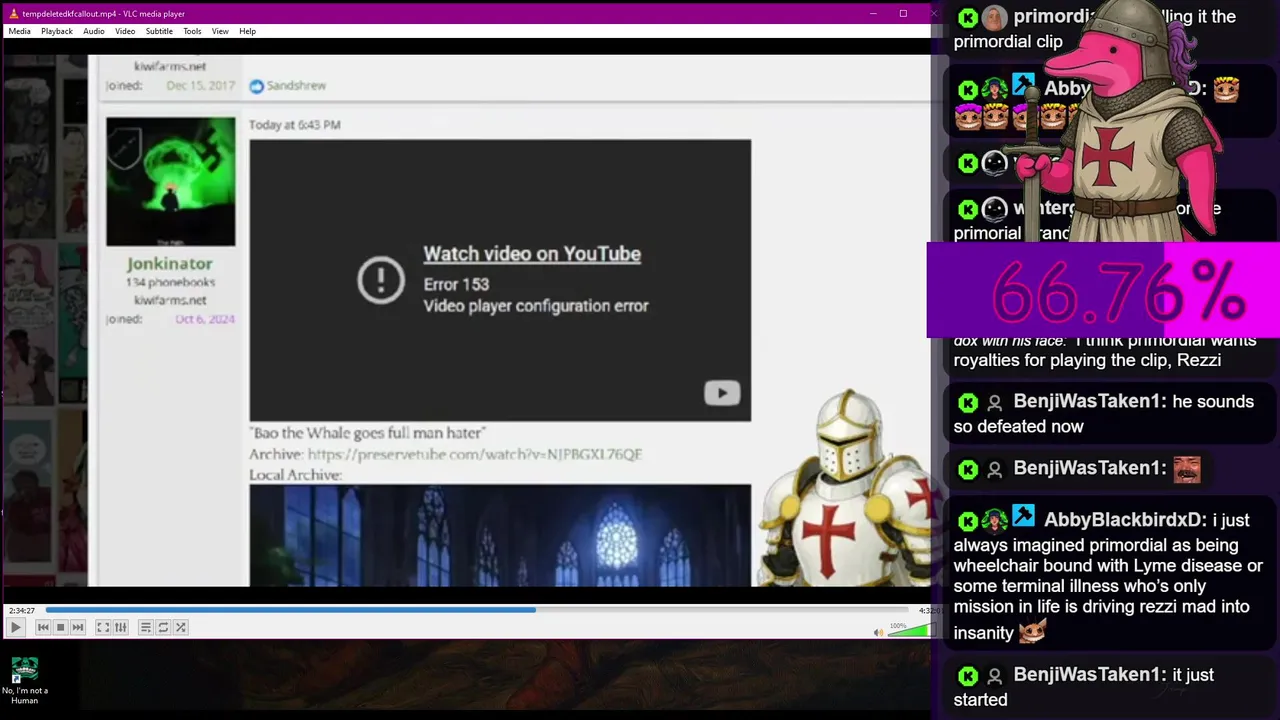Click the elapsed time 2:34:27
1280x720 pixels.
click(22, 610)
